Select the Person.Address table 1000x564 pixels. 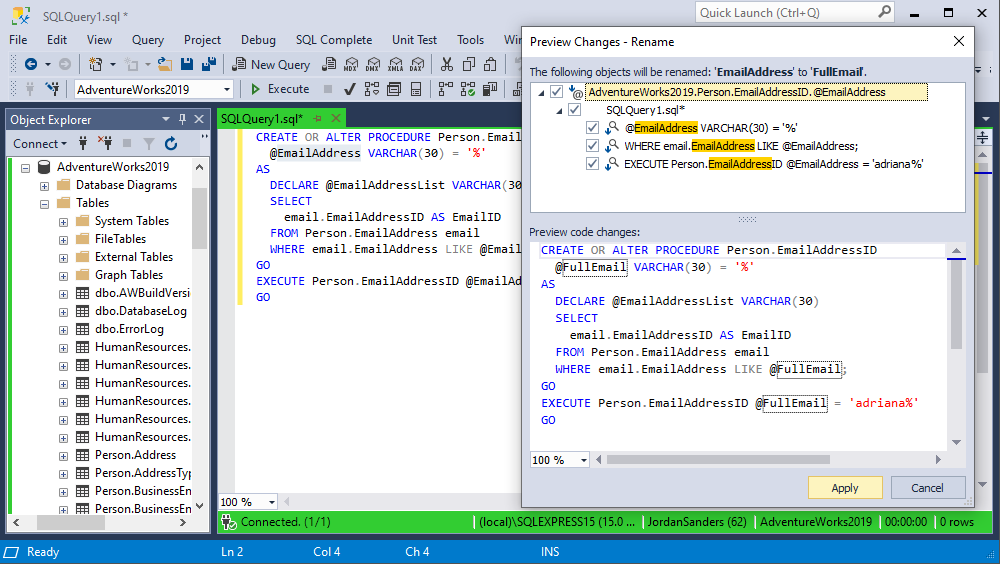coord(135,455)
